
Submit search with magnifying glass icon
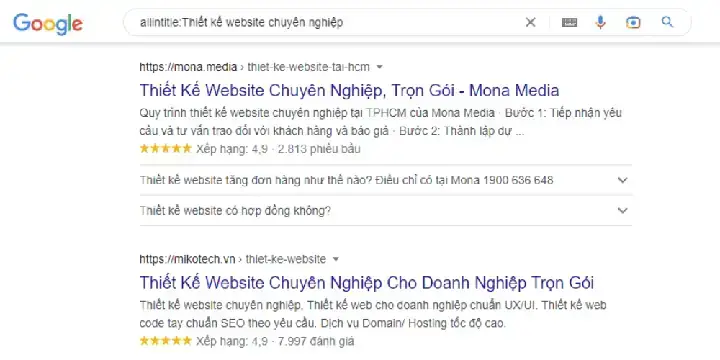pos(667,22)
